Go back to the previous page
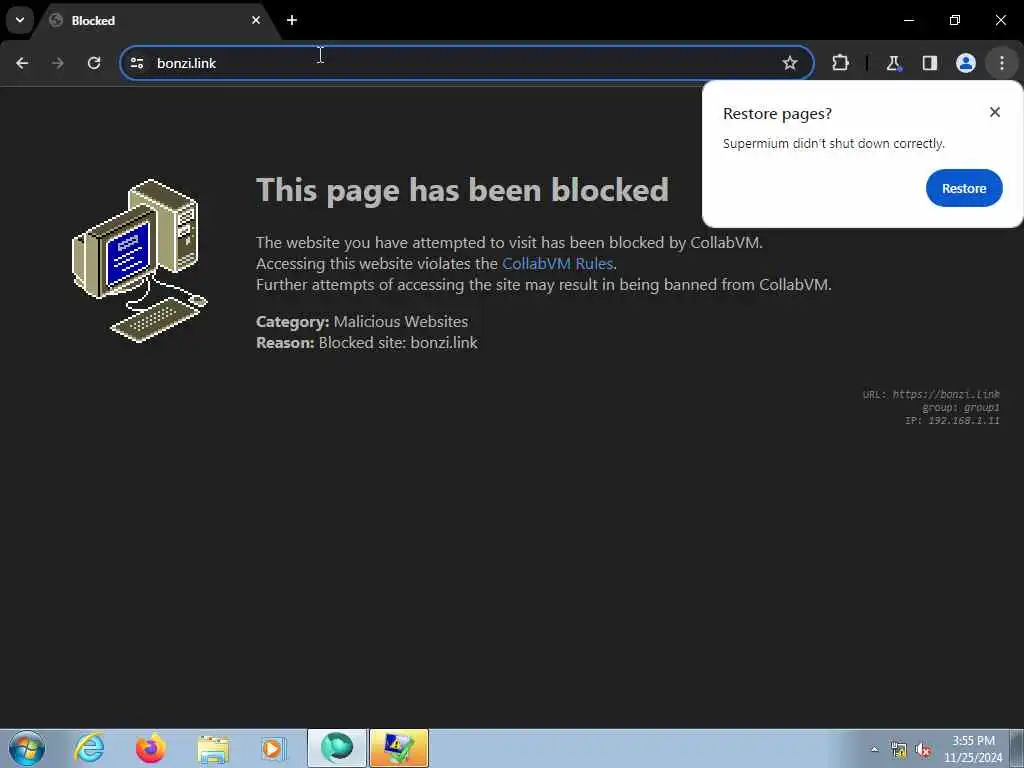Image resolution: width=1024 pixels, height=768 pixels. [x=22, y=63]
